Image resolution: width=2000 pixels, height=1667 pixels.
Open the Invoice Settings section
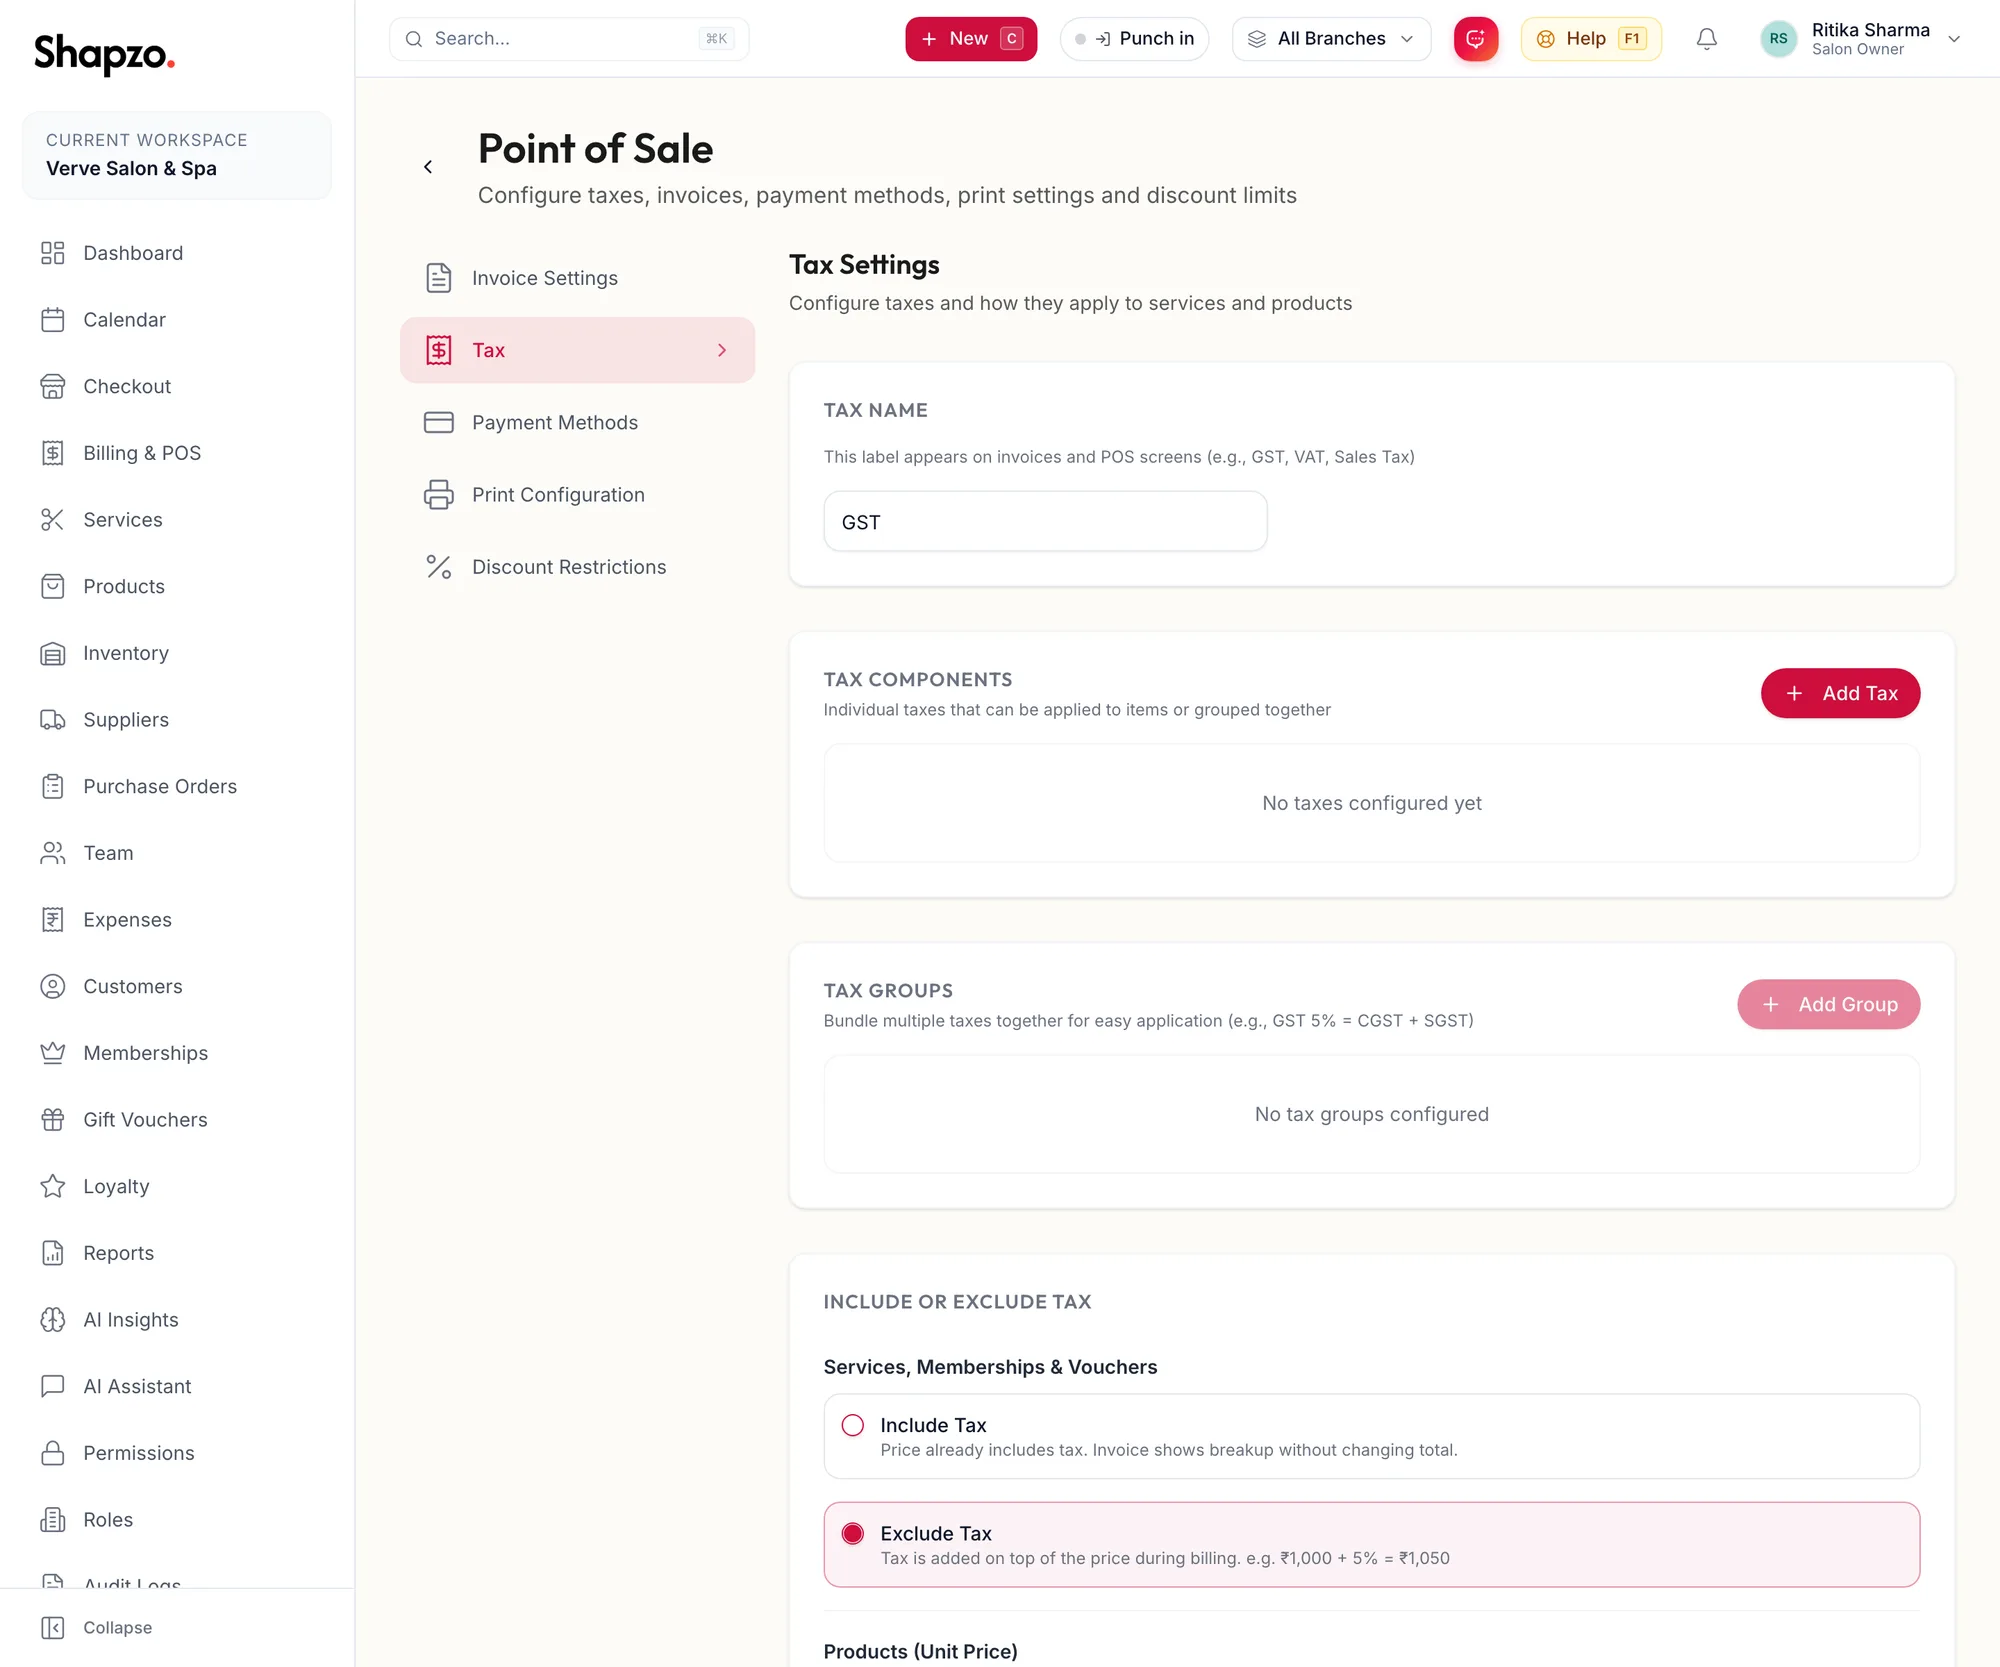coord(577,278)
